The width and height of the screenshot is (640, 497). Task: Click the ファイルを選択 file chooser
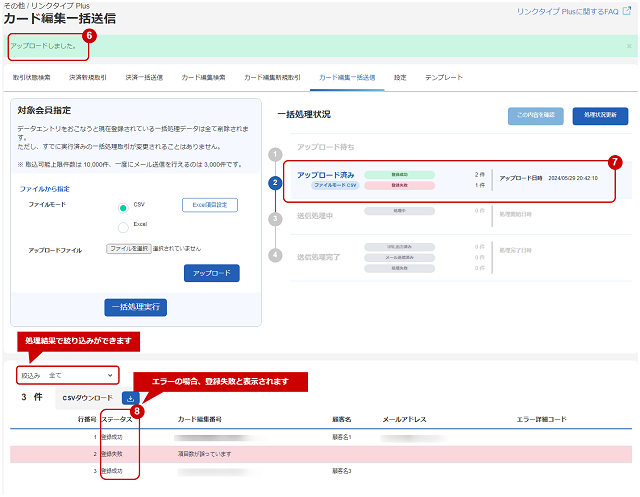[x=129, y=248]
